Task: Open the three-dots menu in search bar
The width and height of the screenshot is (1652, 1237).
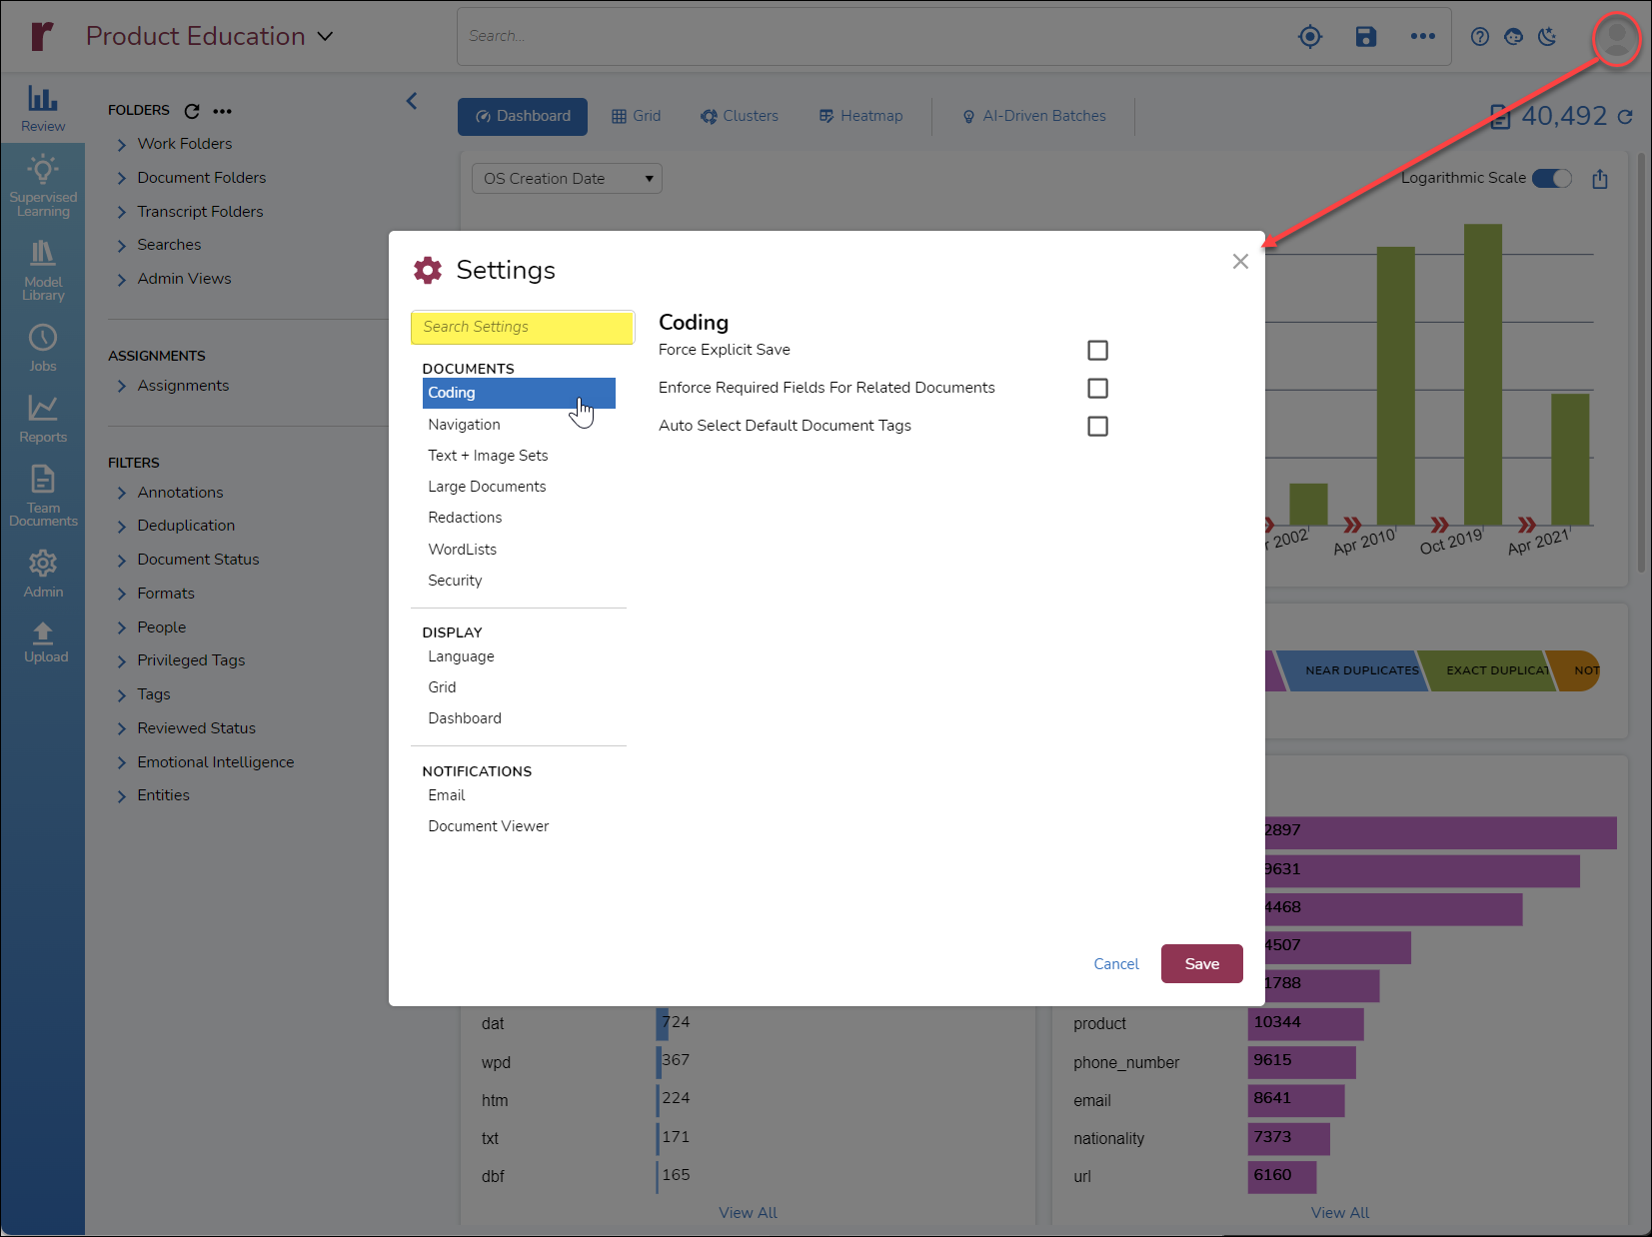Action: click(x=1423, y=37)
